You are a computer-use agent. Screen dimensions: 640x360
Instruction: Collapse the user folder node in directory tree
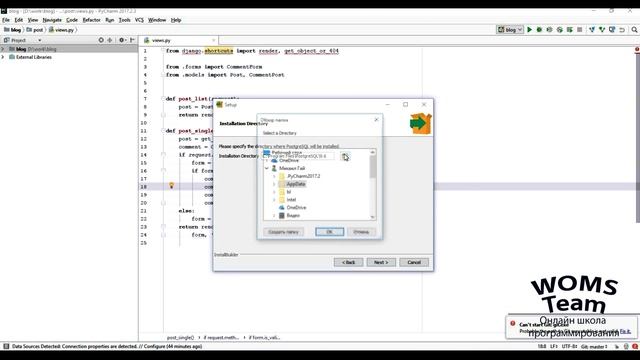coord(267,168)
